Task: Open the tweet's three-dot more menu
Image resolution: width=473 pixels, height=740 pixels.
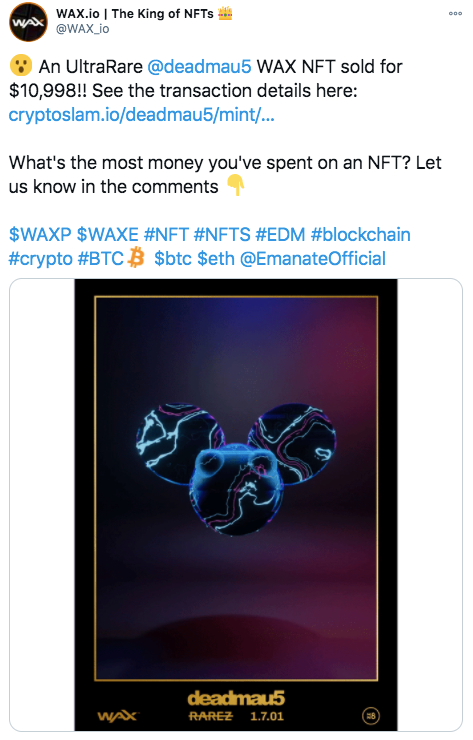Action: coord(455,13)
